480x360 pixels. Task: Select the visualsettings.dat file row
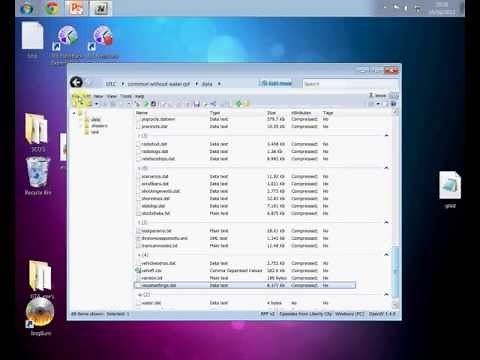coord(245,285)
